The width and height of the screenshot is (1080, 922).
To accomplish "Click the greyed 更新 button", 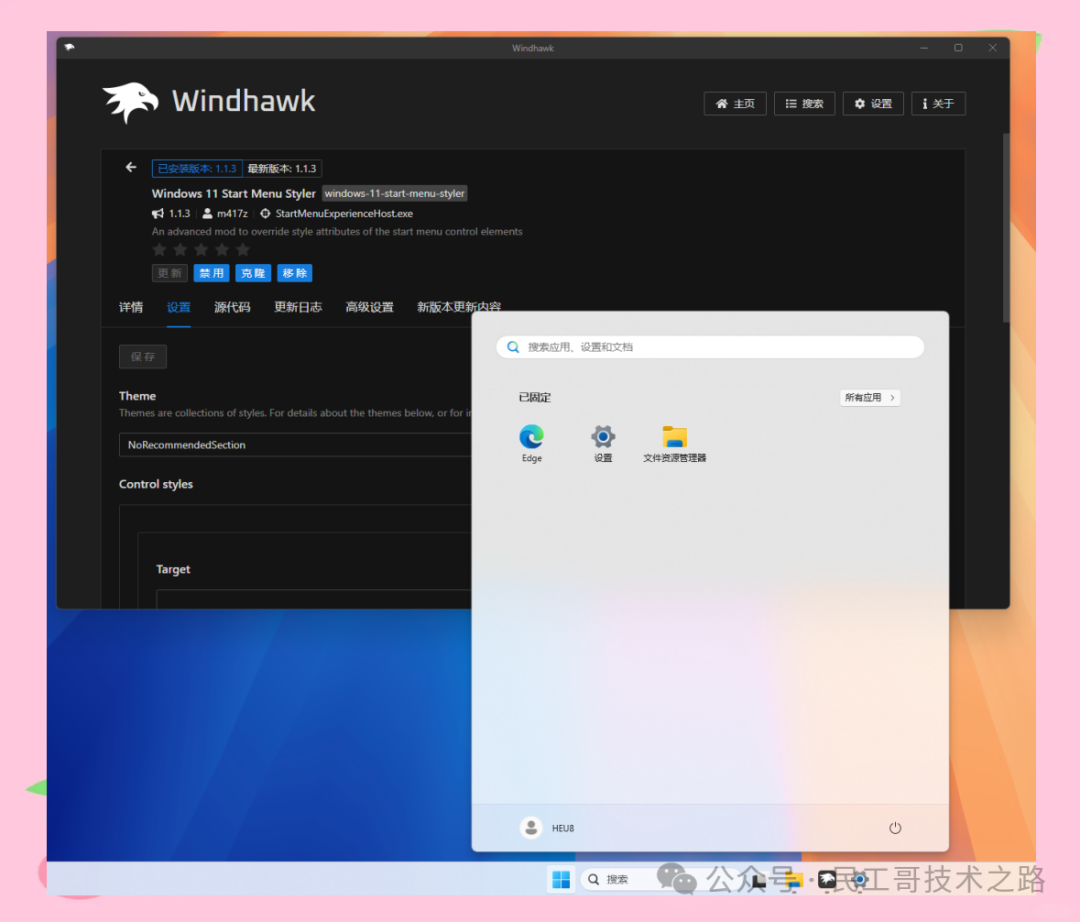I will (x=169, y=273).
